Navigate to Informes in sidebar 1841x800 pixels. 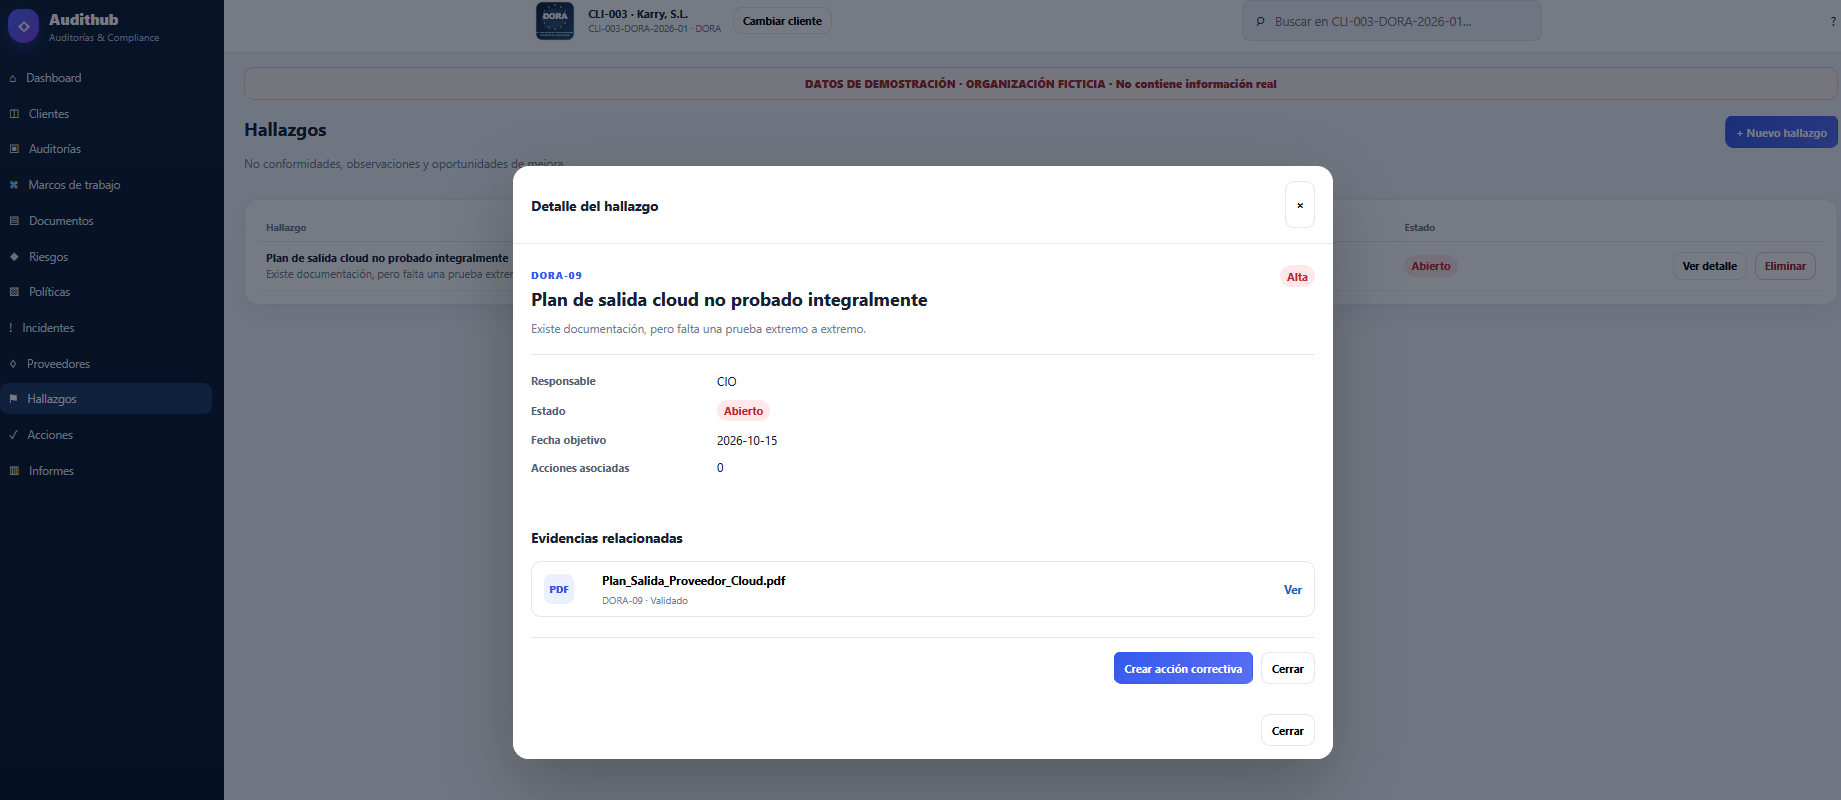[106, 471]
